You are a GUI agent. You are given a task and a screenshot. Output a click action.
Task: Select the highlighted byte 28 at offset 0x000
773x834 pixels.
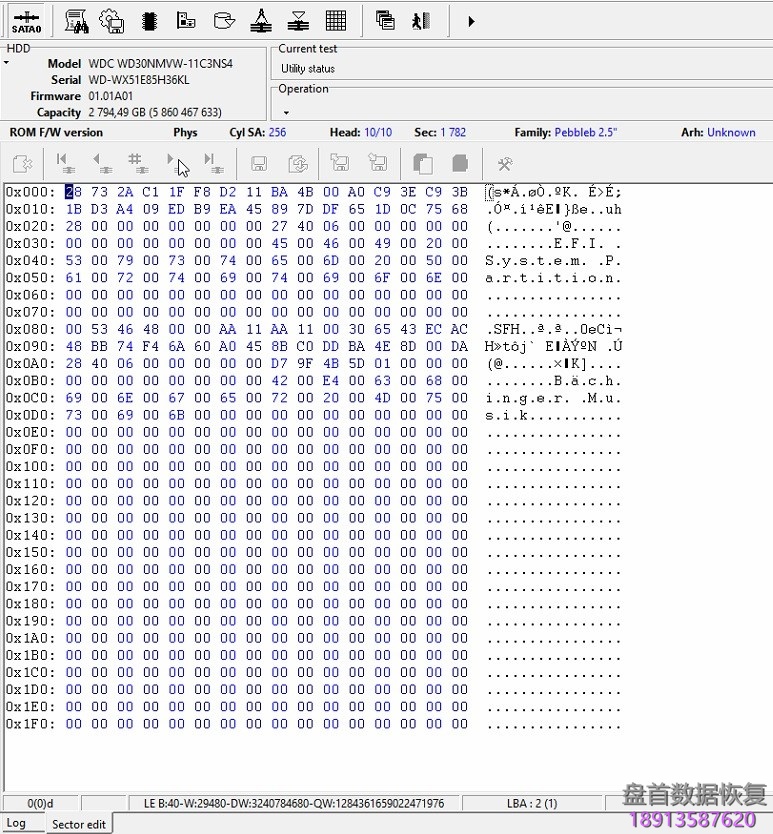pos(73,192)
